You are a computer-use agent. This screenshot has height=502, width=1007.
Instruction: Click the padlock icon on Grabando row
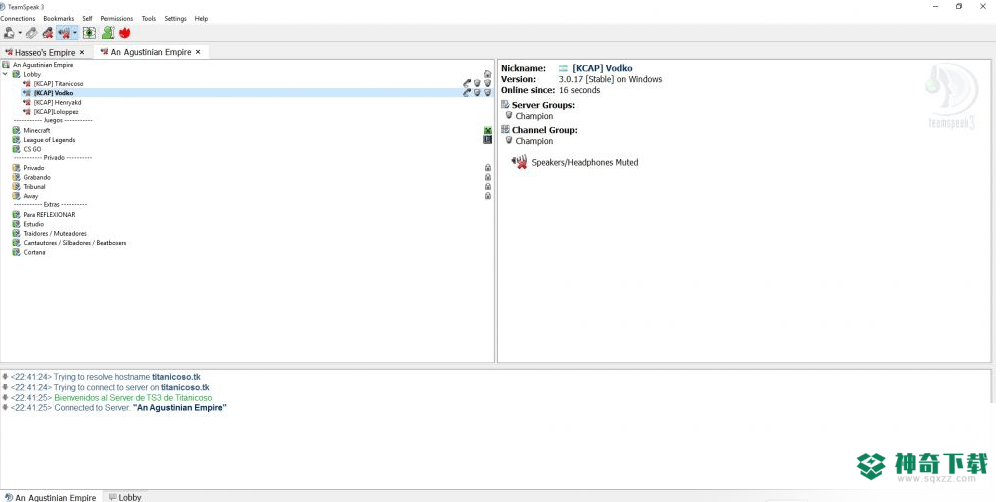pyautogui.click(x=487, y=177)
